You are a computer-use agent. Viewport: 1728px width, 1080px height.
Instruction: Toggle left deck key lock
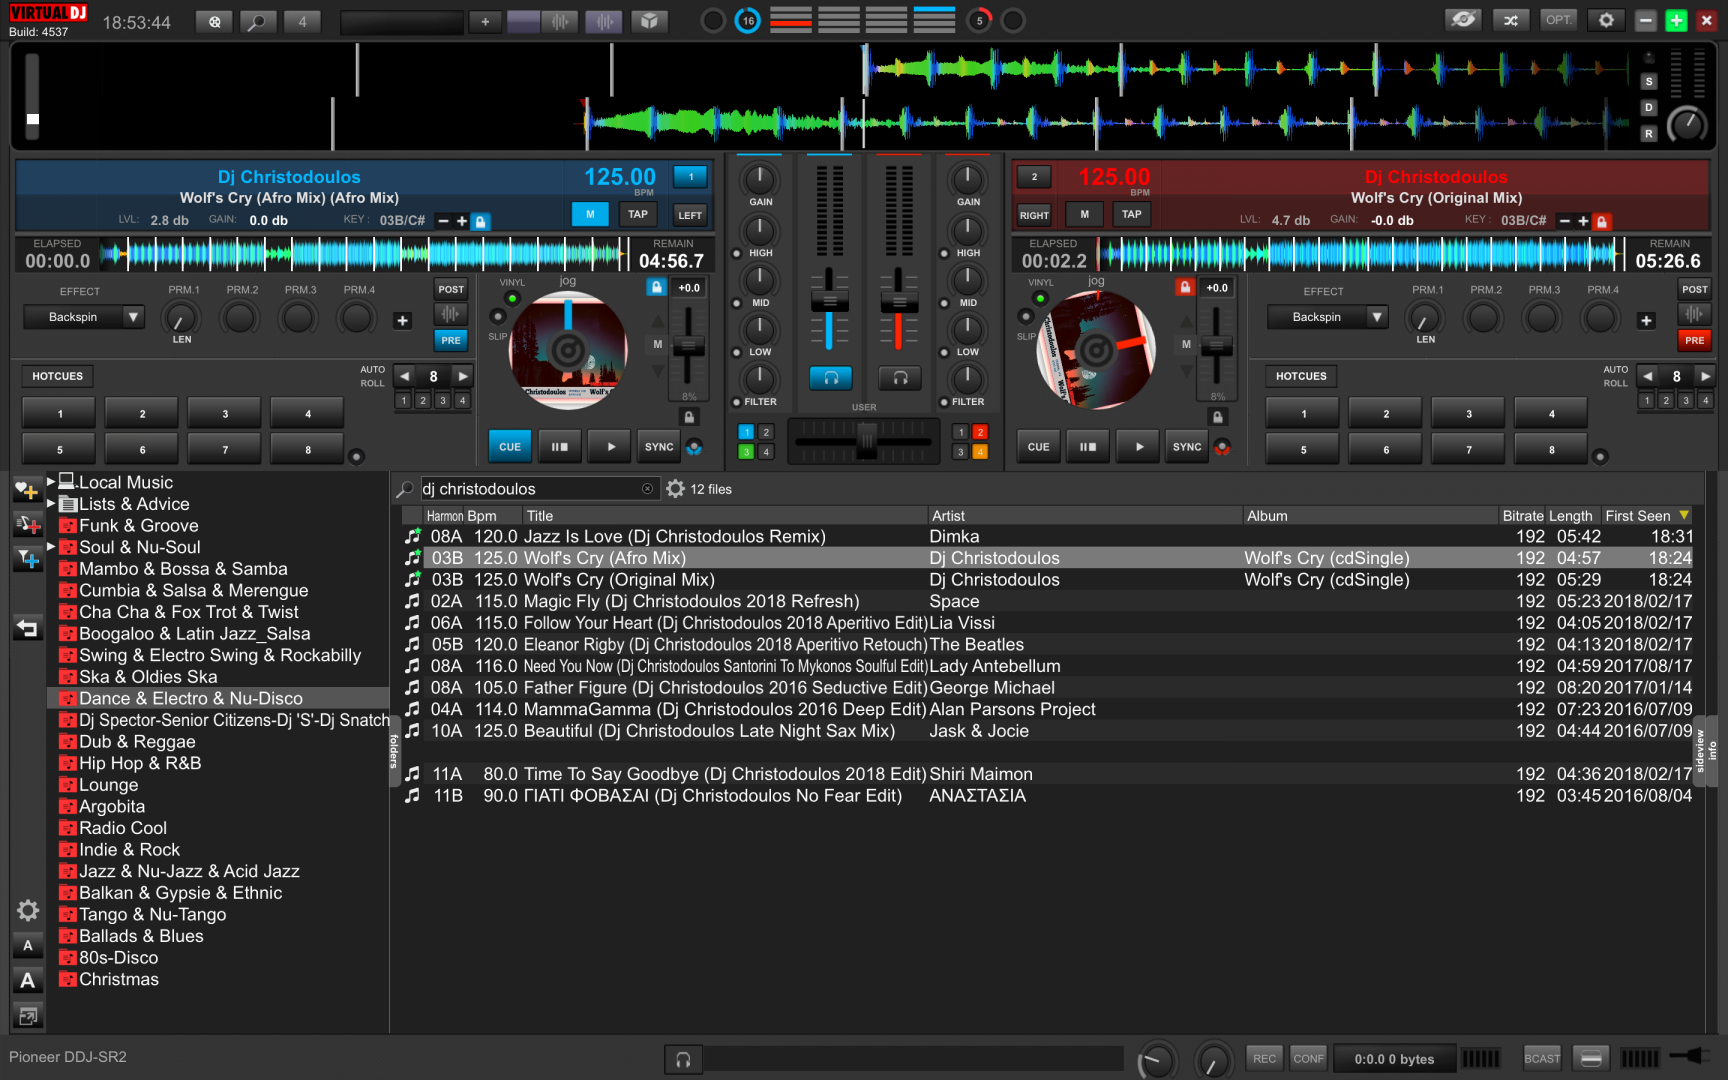pos(480,221)
